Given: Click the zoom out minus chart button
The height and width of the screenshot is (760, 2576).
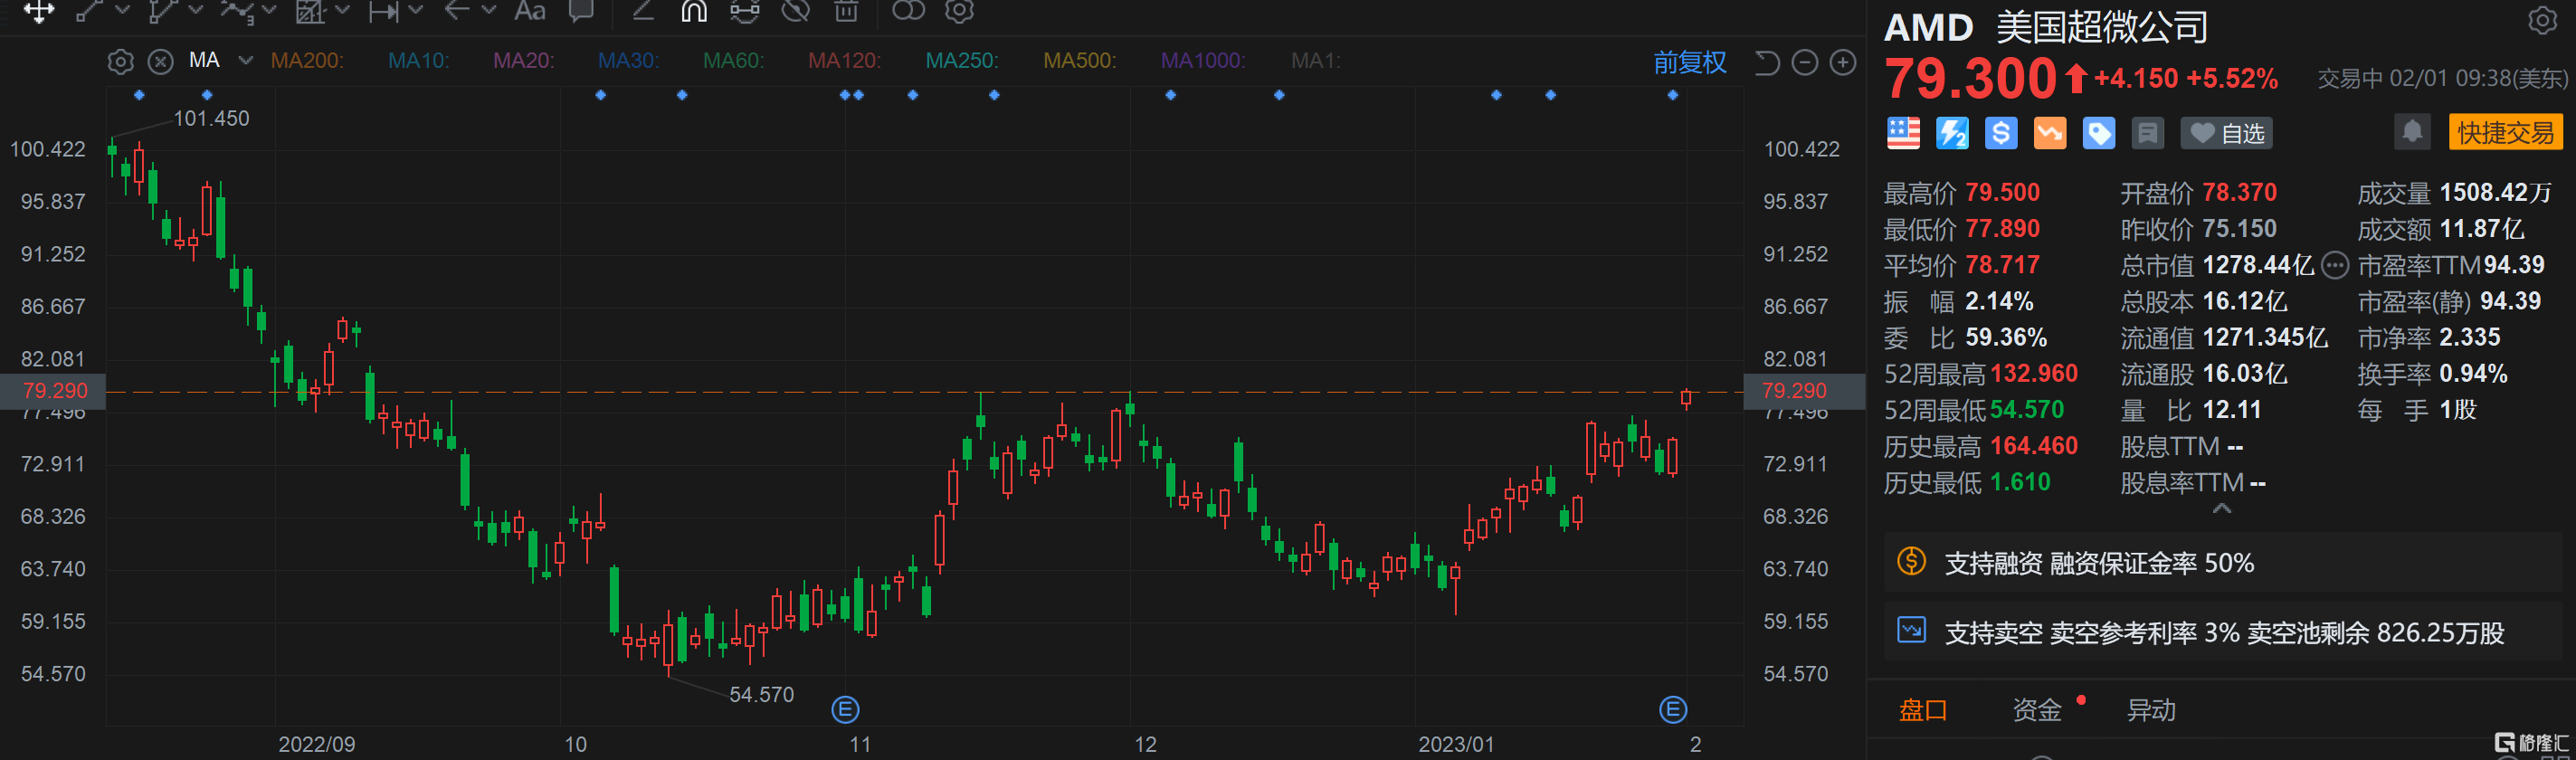Looking at the screenshot, I should [1804, 63].
